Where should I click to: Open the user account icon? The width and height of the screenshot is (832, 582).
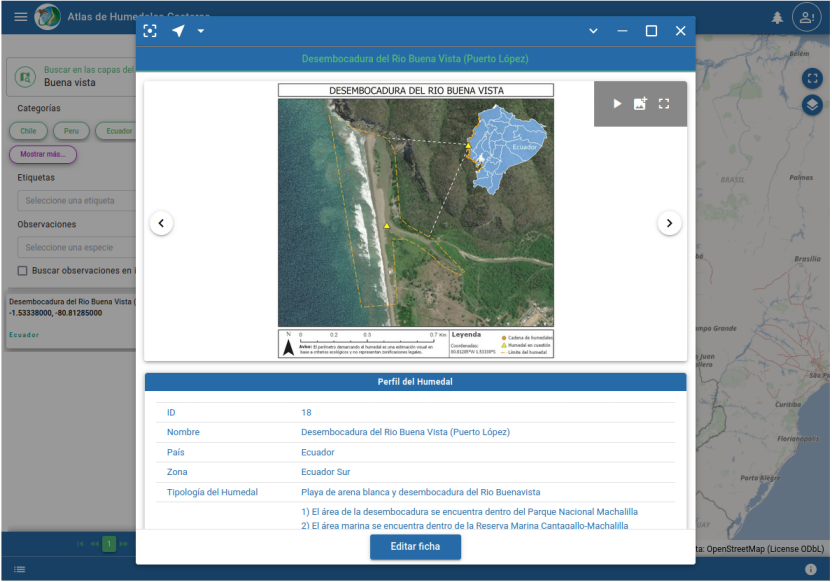click(x=805, y=17)
